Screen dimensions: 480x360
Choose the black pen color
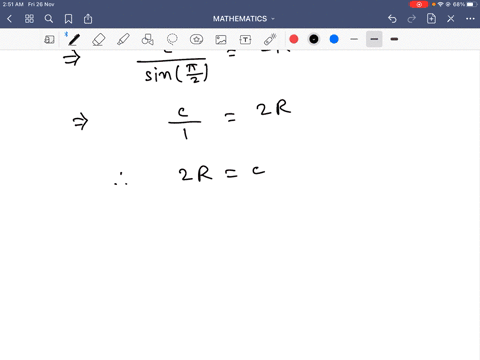pyautogui.click(x=314, y=39)
